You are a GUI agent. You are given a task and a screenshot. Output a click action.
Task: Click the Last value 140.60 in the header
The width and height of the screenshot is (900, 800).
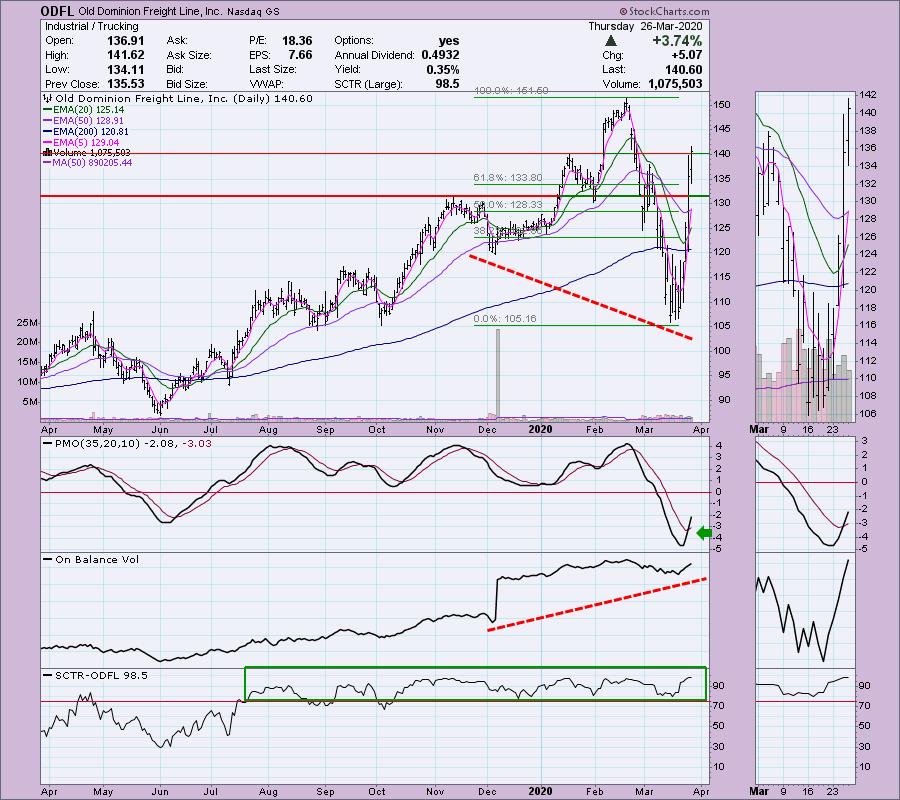[683, 69]
